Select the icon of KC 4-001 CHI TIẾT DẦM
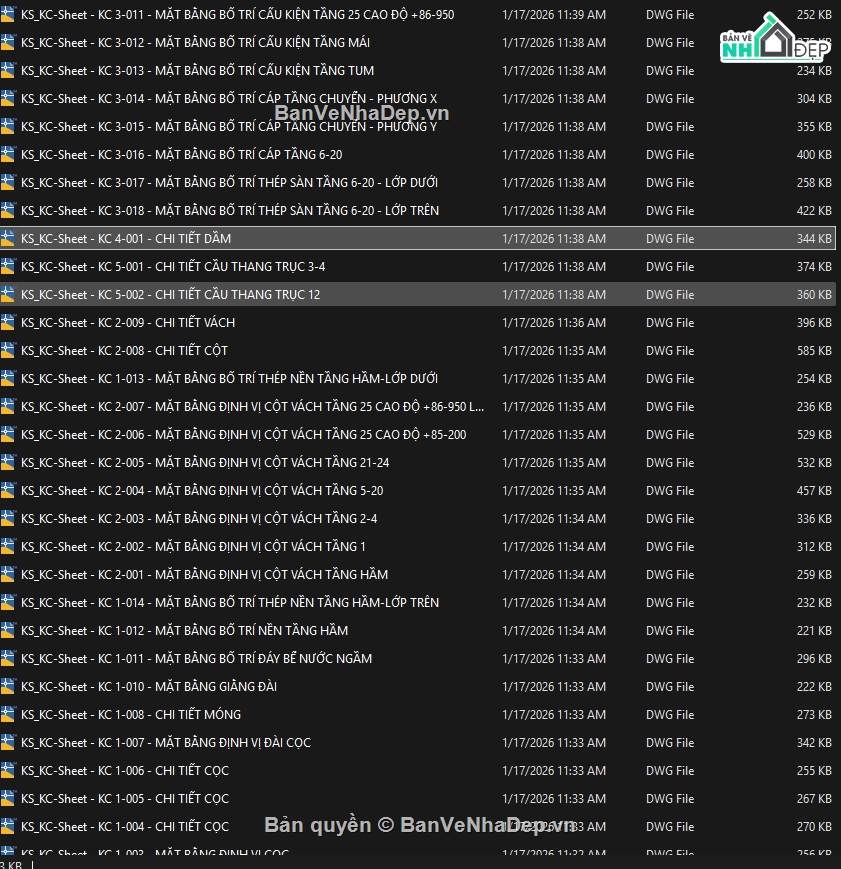The height and width of the screenshot is (869, 841). point(8,238)
